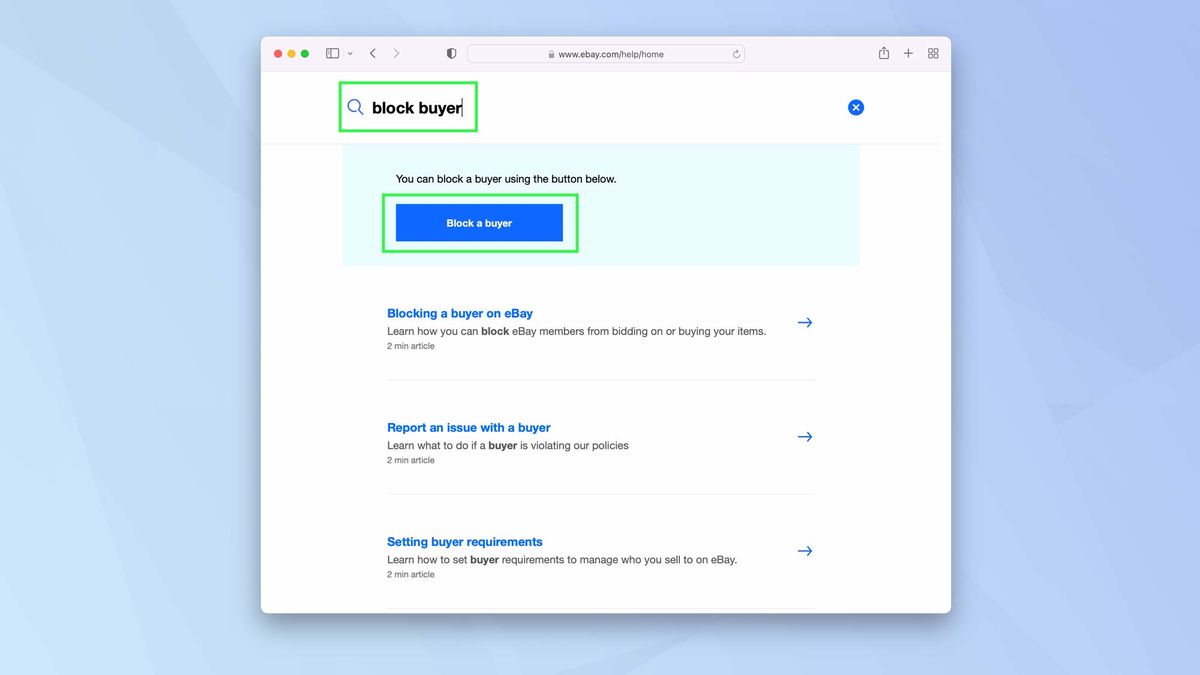Image resolution: width=1200 pixels, height=675 pixels.
Task: Click the address bar showing www.ebay.com/help/home
Action: pyautogui.click(x=606, y=54)
